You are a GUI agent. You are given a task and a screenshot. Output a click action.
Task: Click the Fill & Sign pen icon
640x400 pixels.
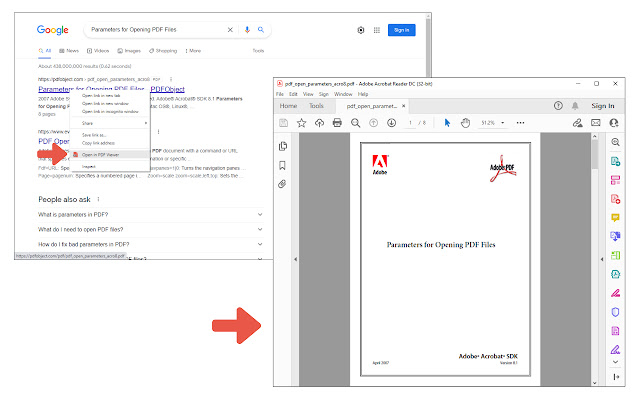[x=578, y=123]
